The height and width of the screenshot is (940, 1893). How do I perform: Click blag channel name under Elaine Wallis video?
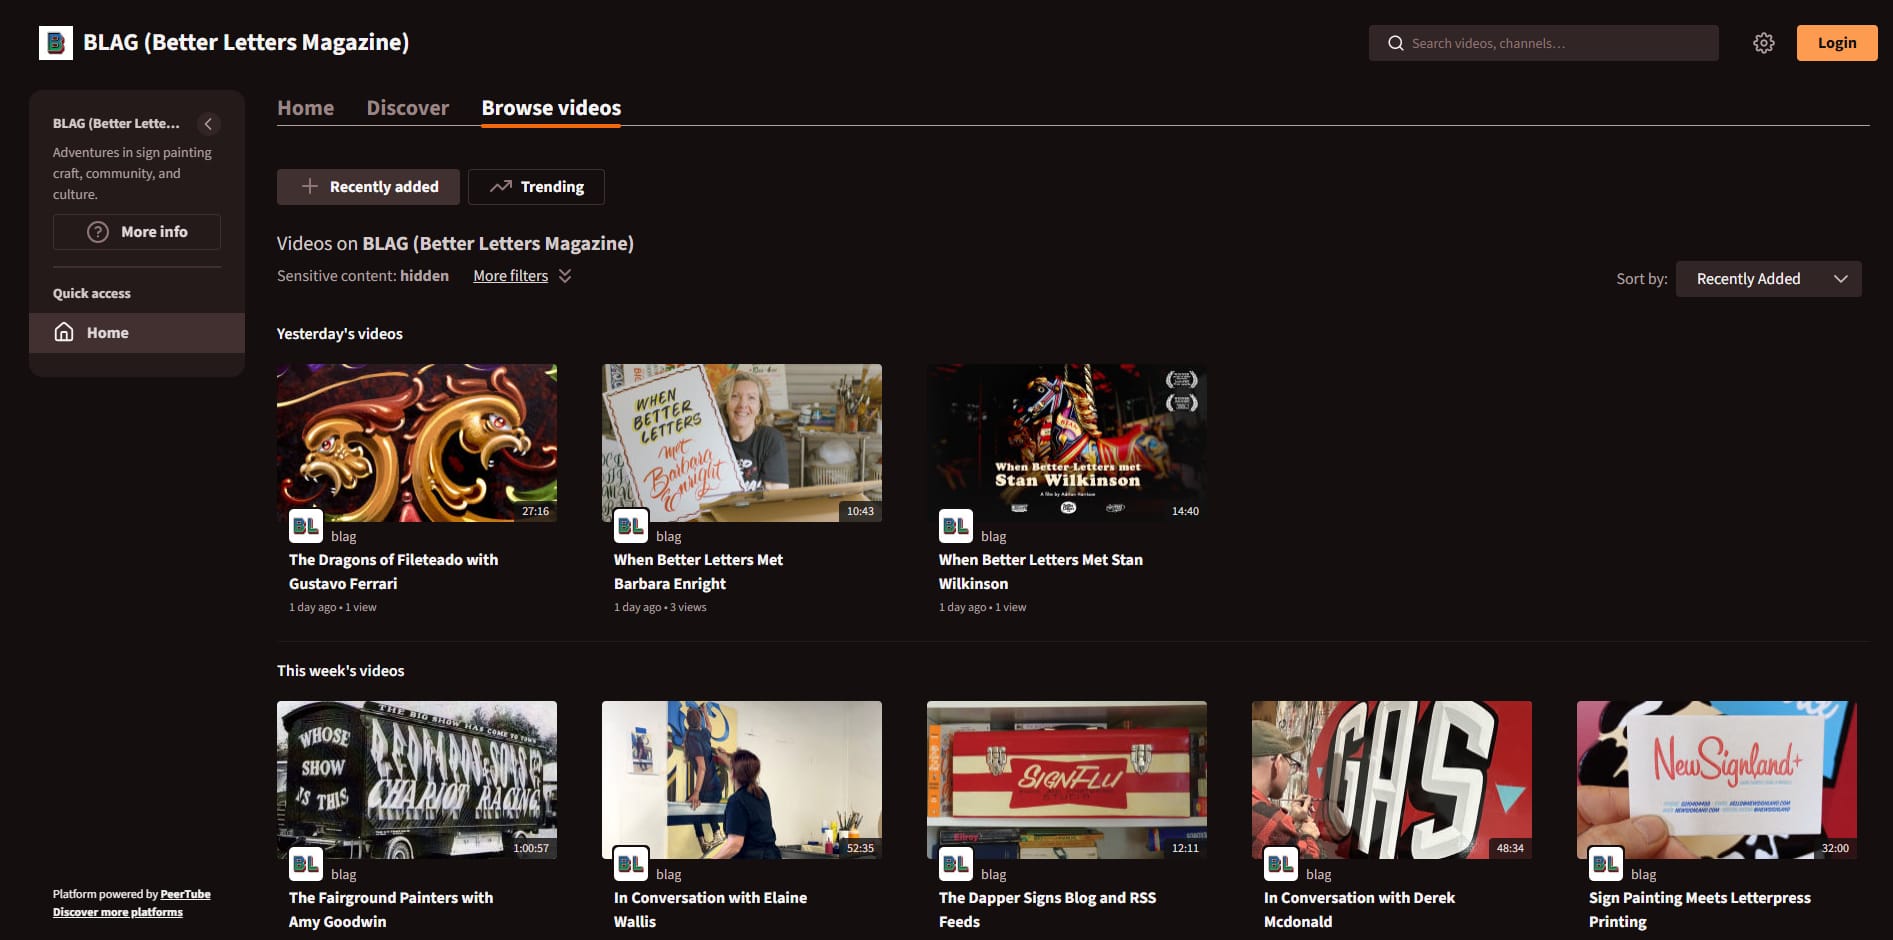[669, 875]
